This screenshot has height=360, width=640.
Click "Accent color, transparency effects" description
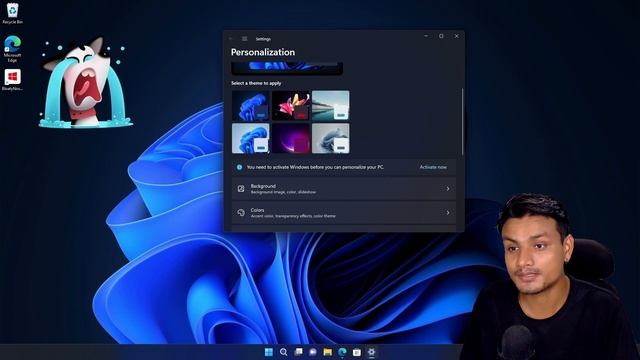pyautogui.click(x=293, y=216)
